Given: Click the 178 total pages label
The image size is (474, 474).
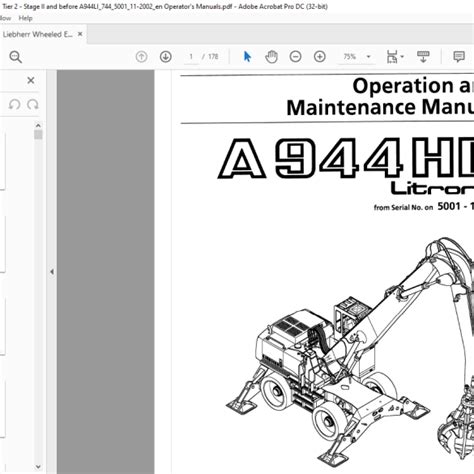Looking at the screenshot, I should pyautogui.click(x=213, y=57).
